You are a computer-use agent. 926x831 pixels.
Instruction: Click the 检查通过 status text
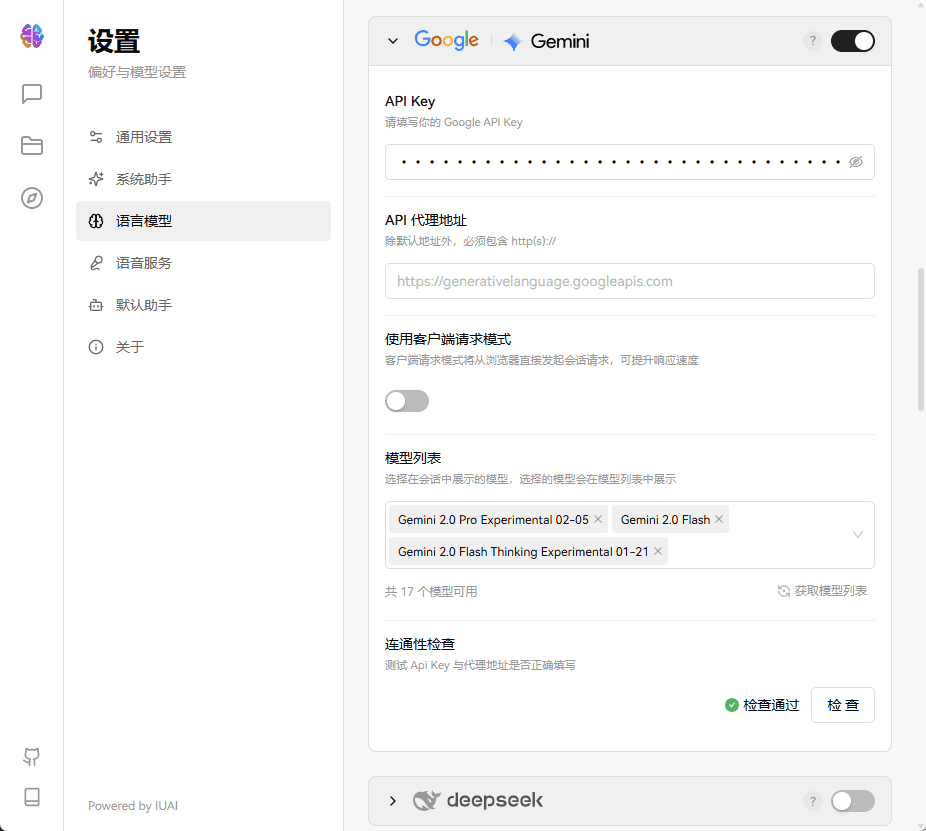coord(771,705)
